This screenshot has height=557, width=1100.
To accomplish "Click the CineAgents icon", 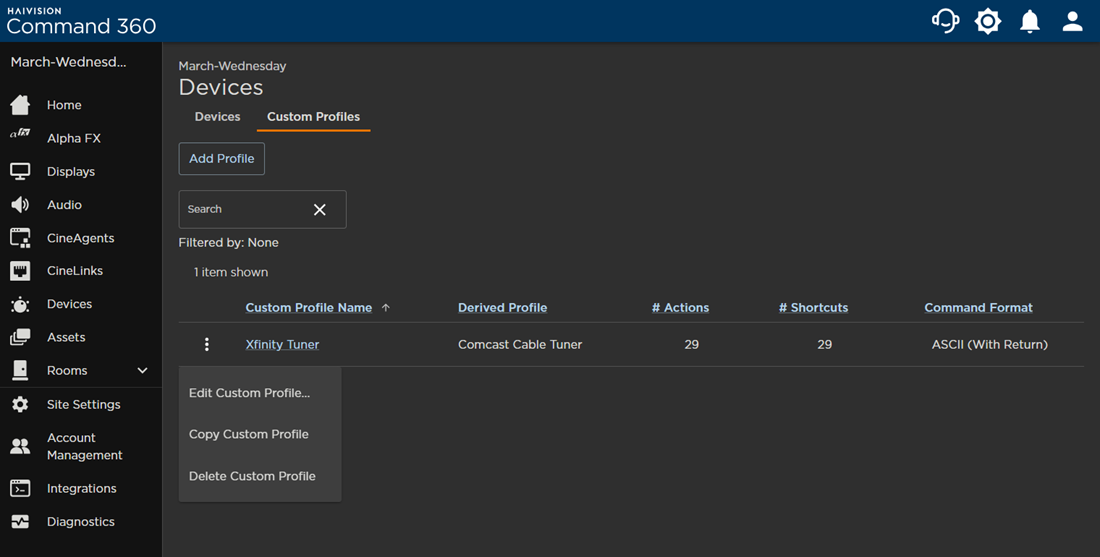I will pyautogui.click(x=20, y=238).
